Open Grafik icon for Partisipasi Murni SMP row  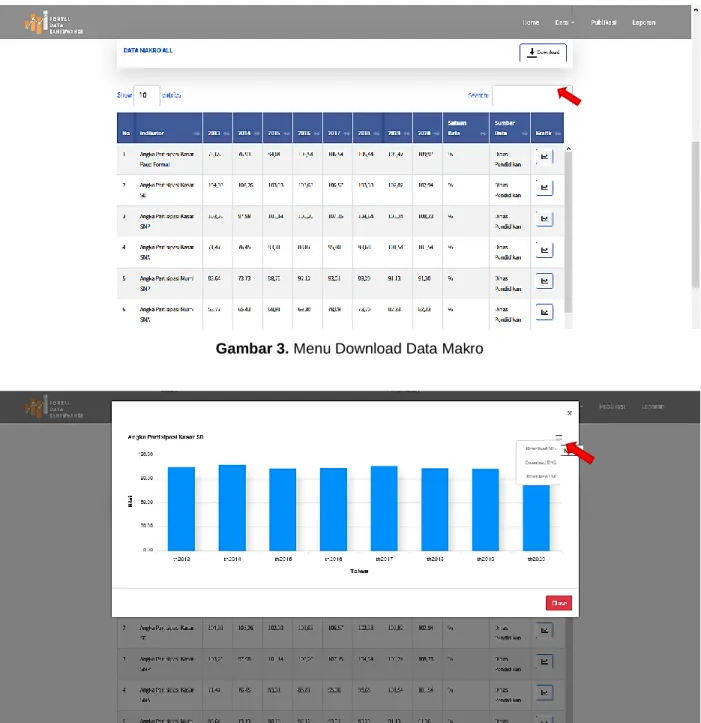tap(544, 281)
